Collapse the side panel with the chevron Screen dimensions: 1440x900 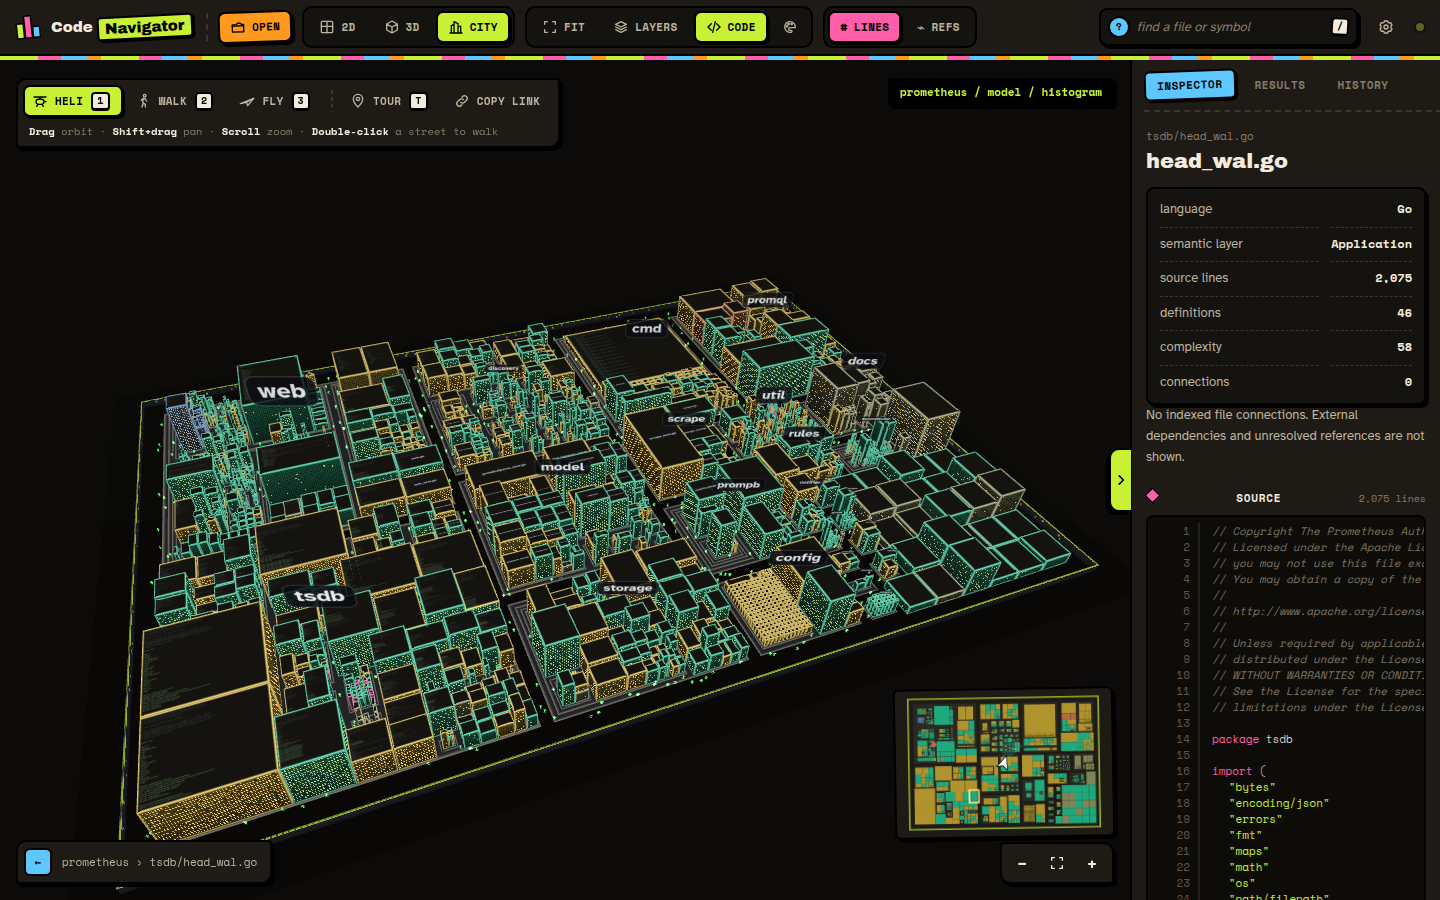click(x=1121, y=480)
